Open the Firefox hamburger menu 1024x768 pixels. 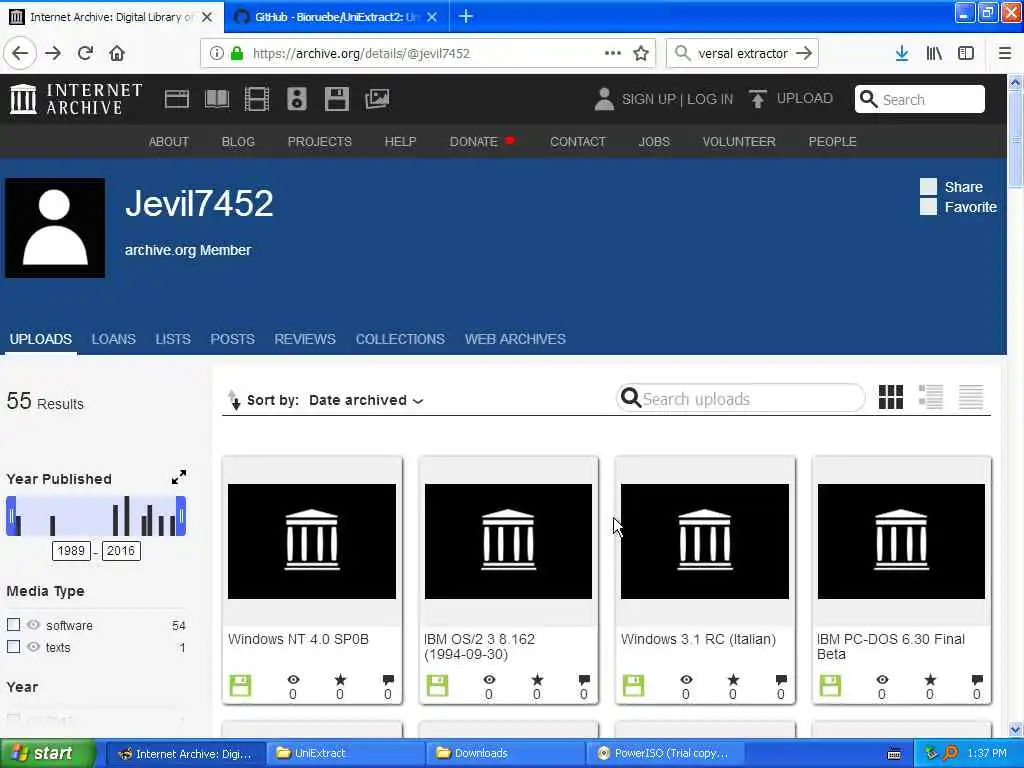coord(1005,53)
